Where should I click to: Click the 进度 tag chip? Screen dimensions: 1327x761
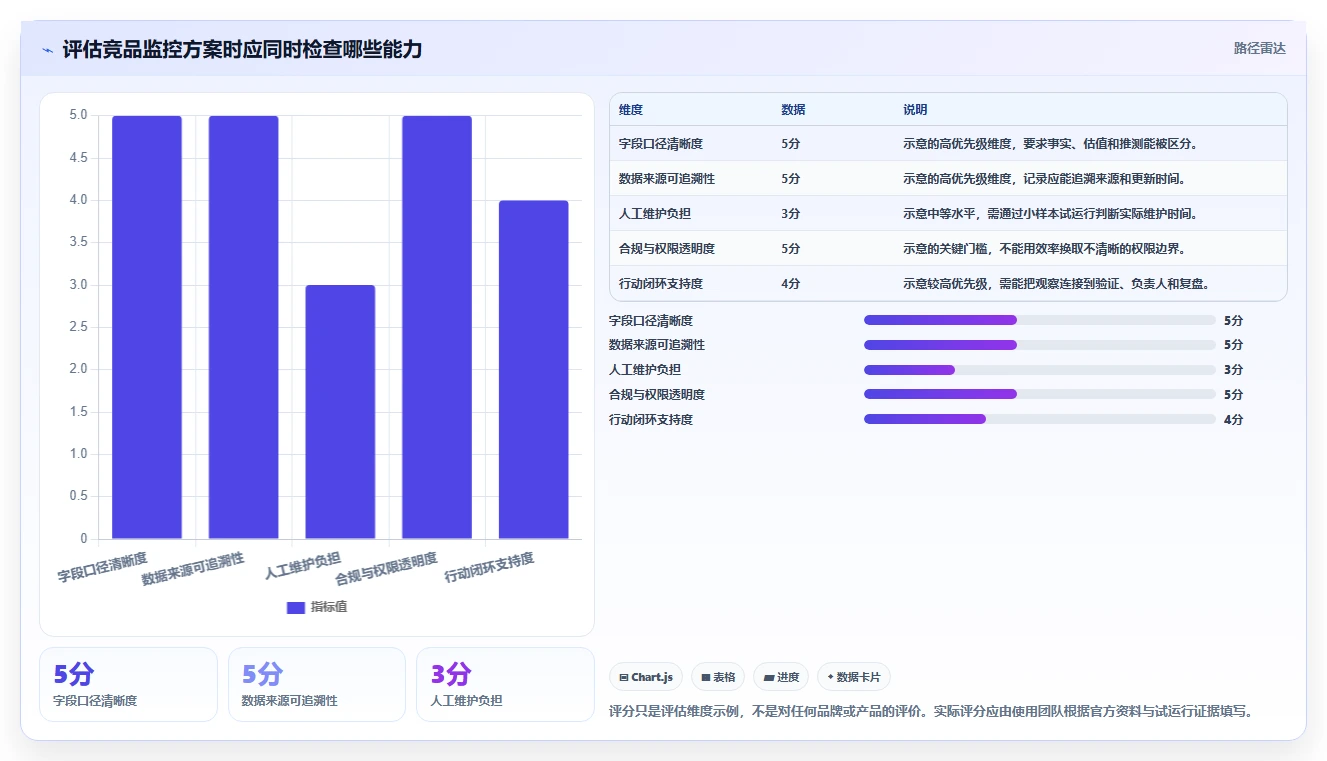(x=781, y=677)
